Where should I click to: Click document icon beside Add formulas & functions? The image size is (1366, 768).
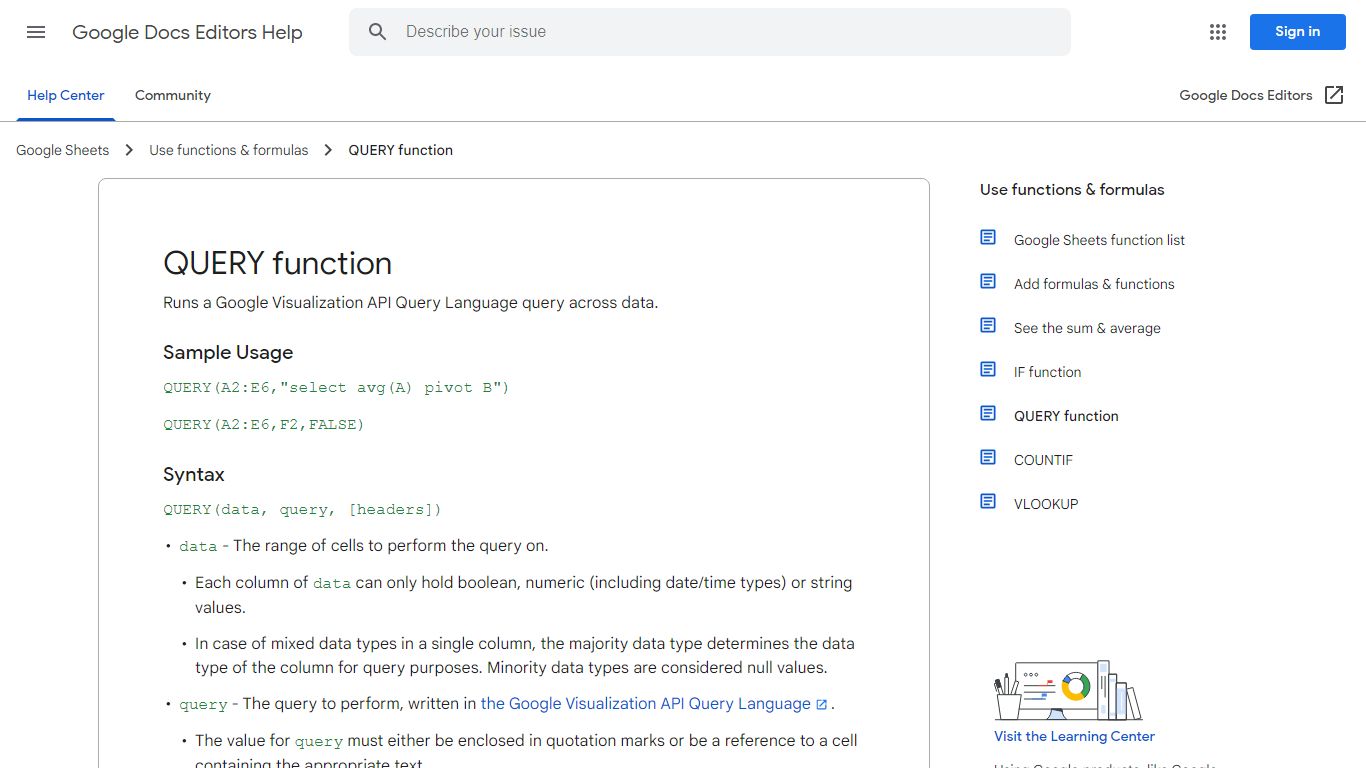pyautogui.click(x=988, y=282)
